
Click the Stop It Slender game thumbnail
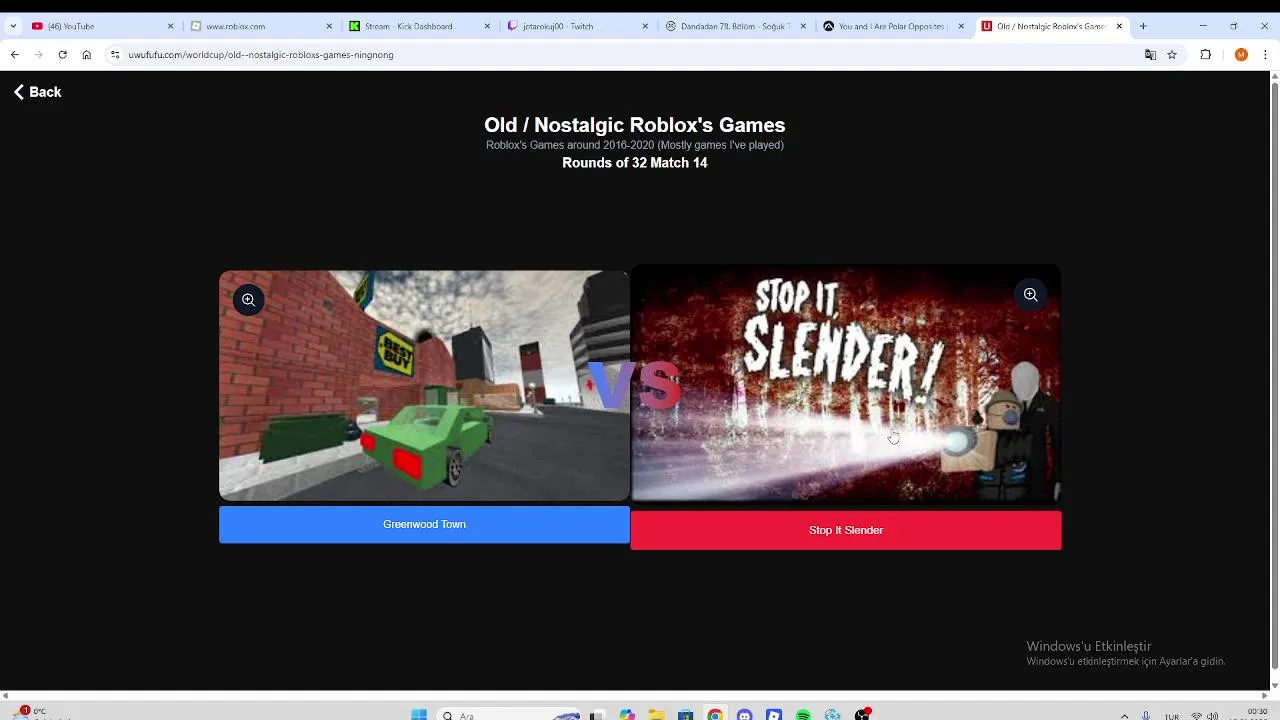click(x=845, y=383)
